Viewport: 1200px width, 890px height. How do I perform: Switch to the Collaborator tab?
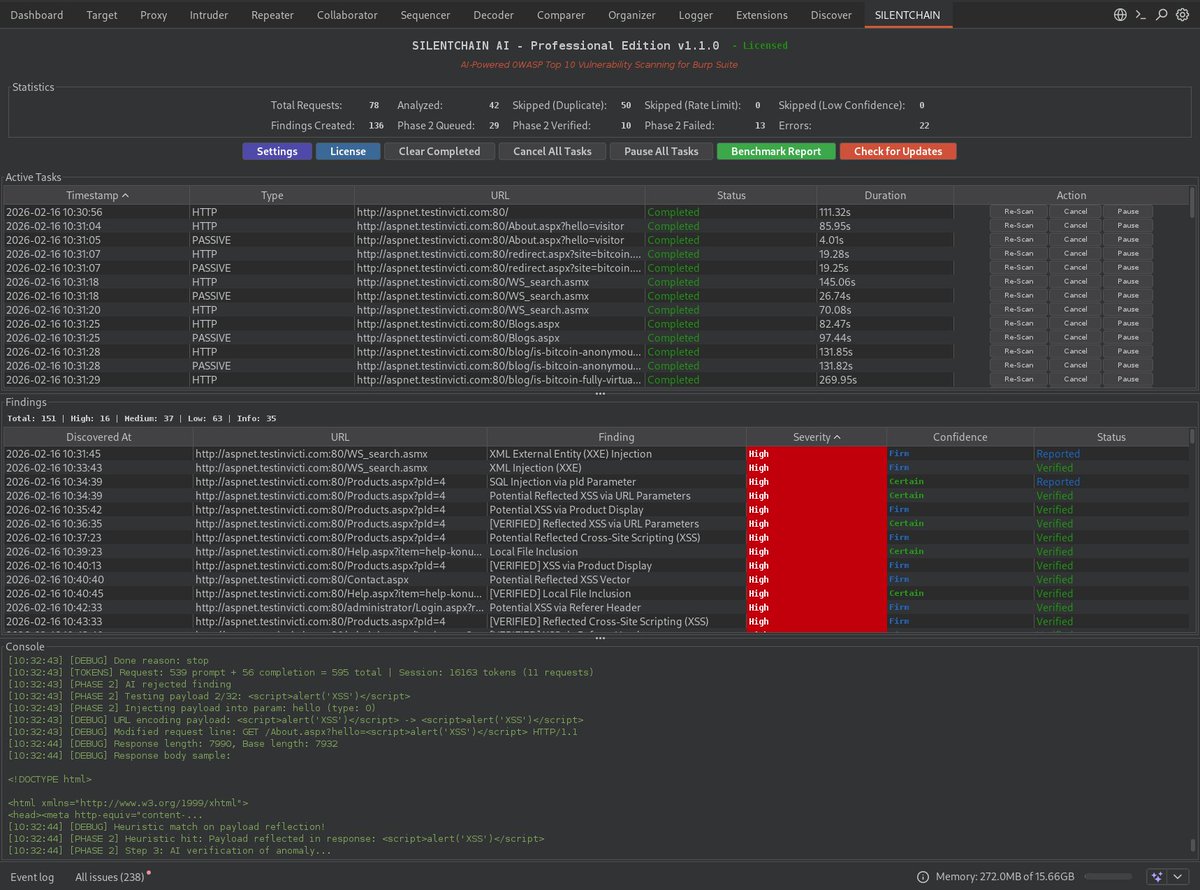(347, 15)
